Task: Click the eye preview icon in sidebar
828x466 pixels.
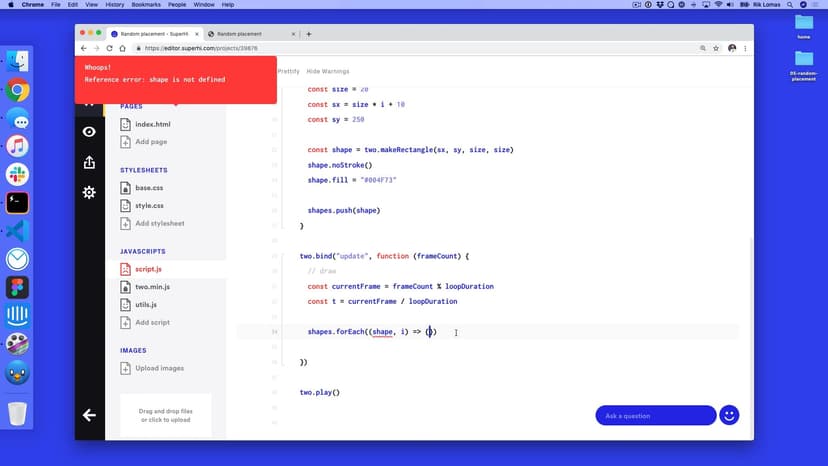Action: (x=89, y=132)
